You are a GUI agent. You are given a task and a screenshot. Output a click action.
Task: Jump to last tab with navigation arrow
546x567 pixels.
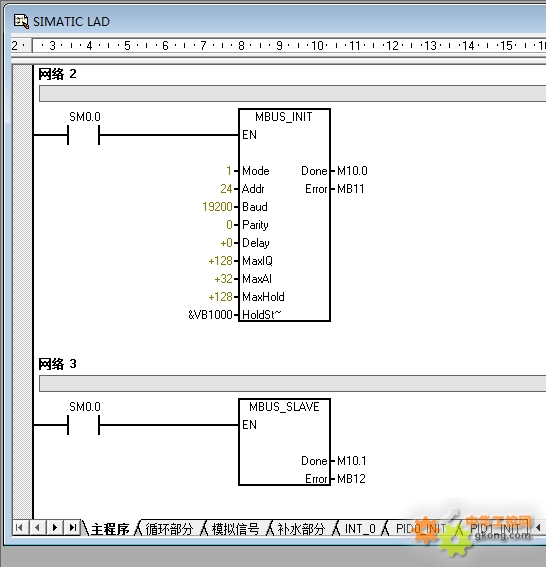(73, 528)
